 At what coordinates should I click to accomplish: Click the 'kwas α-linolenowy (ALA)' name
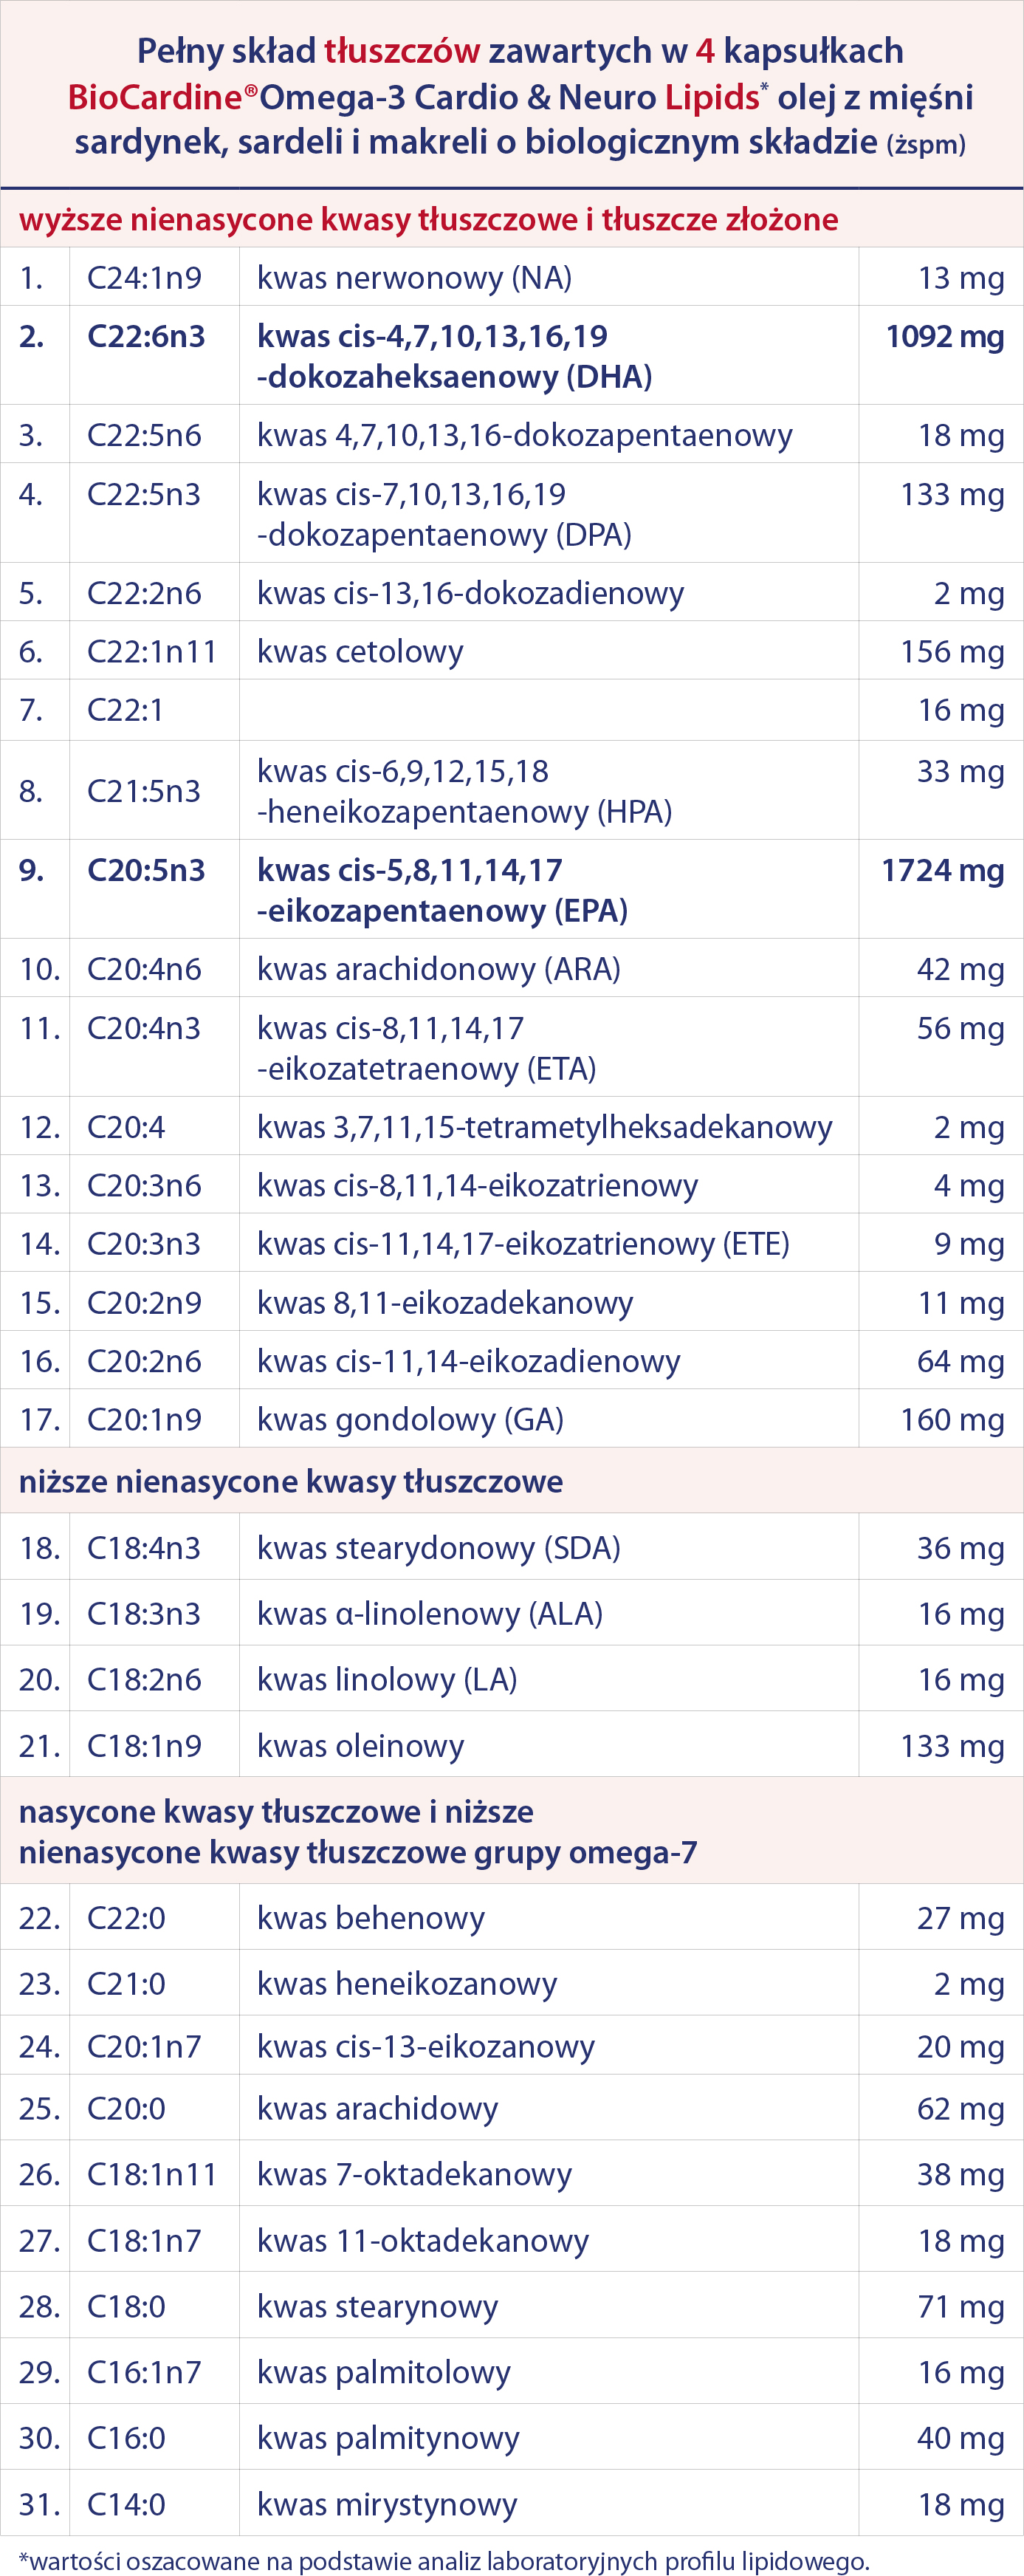(x=430, y=1614)
